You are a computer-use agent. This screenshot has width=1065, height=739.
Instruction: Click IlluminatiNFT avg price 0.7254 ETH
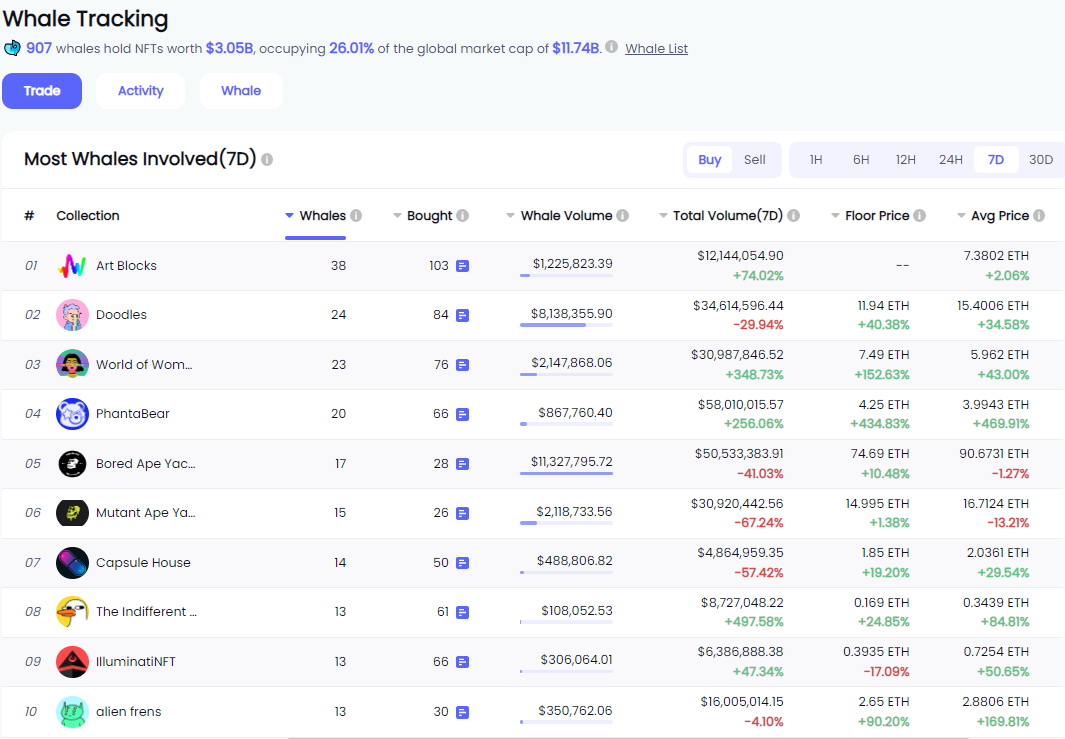click(996, 651)
